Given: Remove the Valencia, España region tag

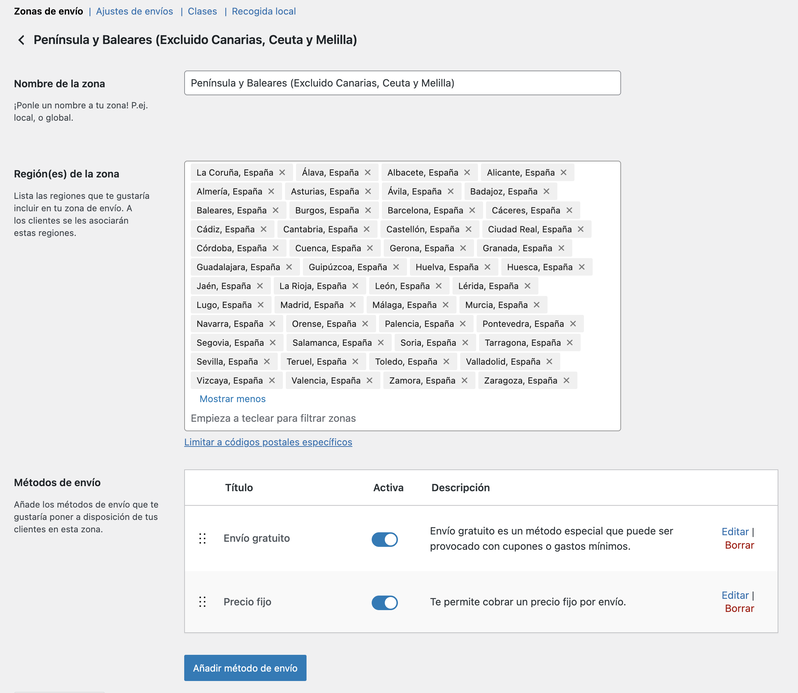Looking at the screenshot, I should (x=369, y=380).
